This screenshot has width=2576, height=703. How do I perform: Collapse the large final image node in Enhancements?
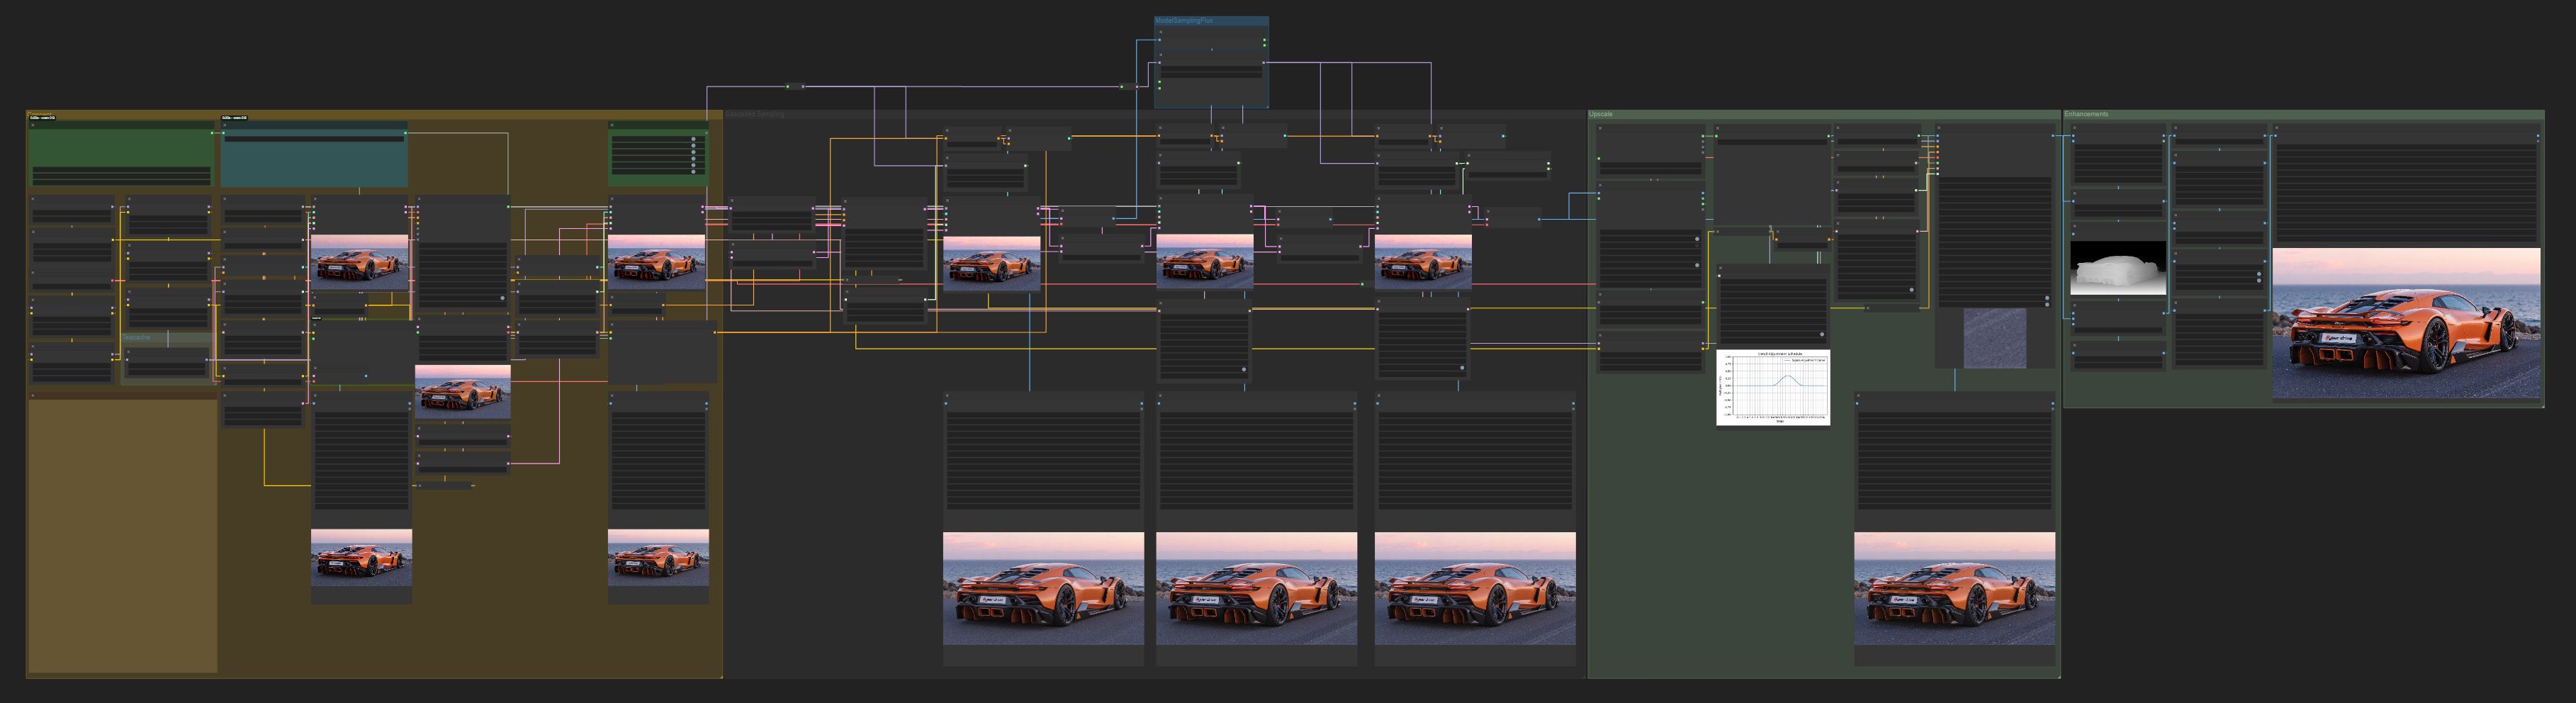click(2277, 129)
